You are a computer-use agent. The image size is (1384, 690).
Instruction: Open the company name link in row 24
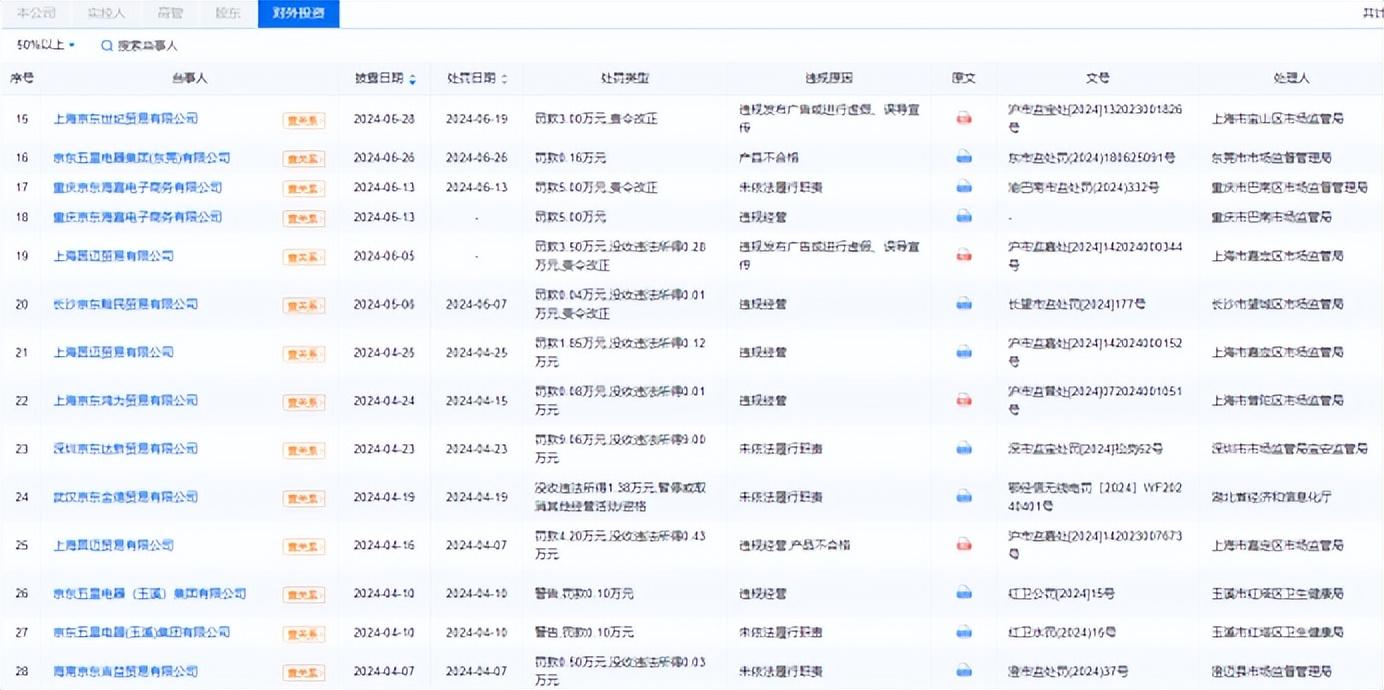[125, 496]
